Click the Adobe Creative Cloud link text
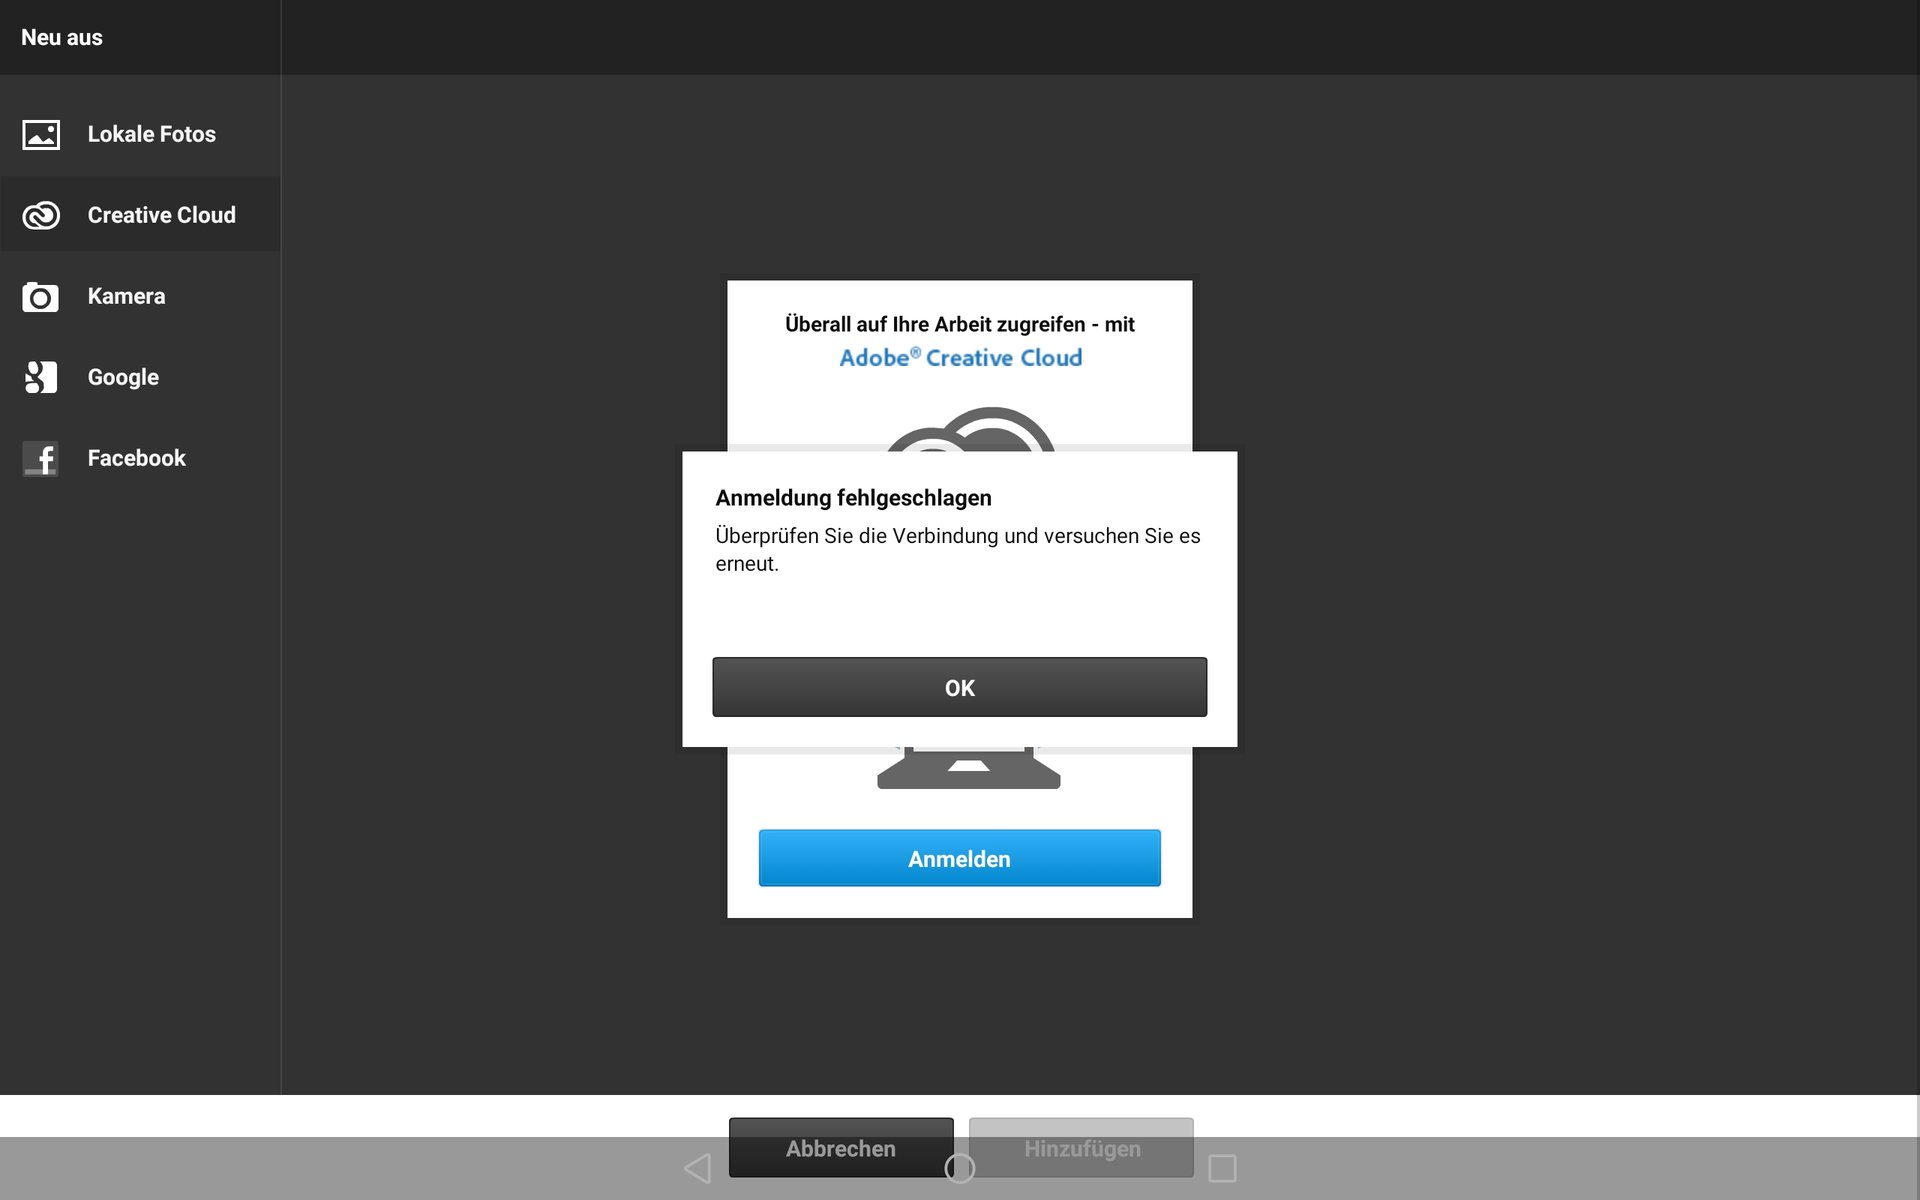 click(x=960, y=358)
